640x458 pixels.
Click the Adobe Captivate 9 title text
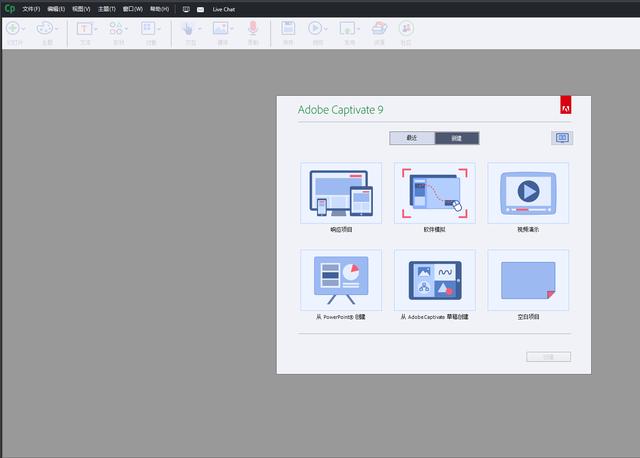[x=340, y=110]
